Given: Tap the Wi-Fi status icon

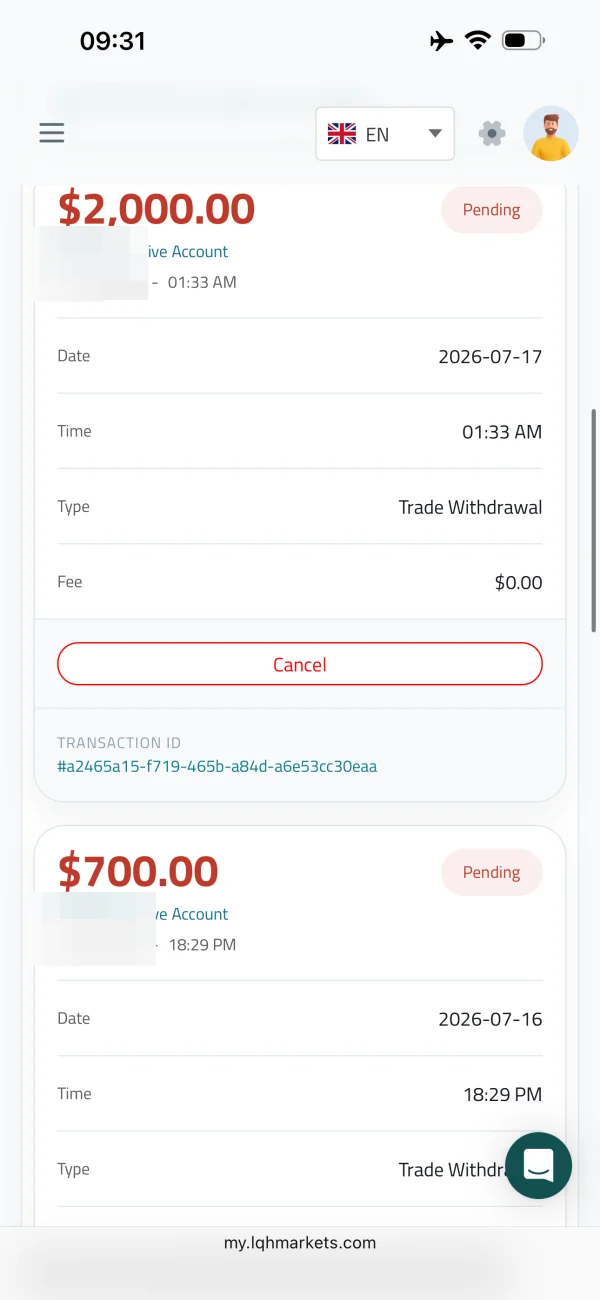Looking at the screenshot, I should coord(477,41).
